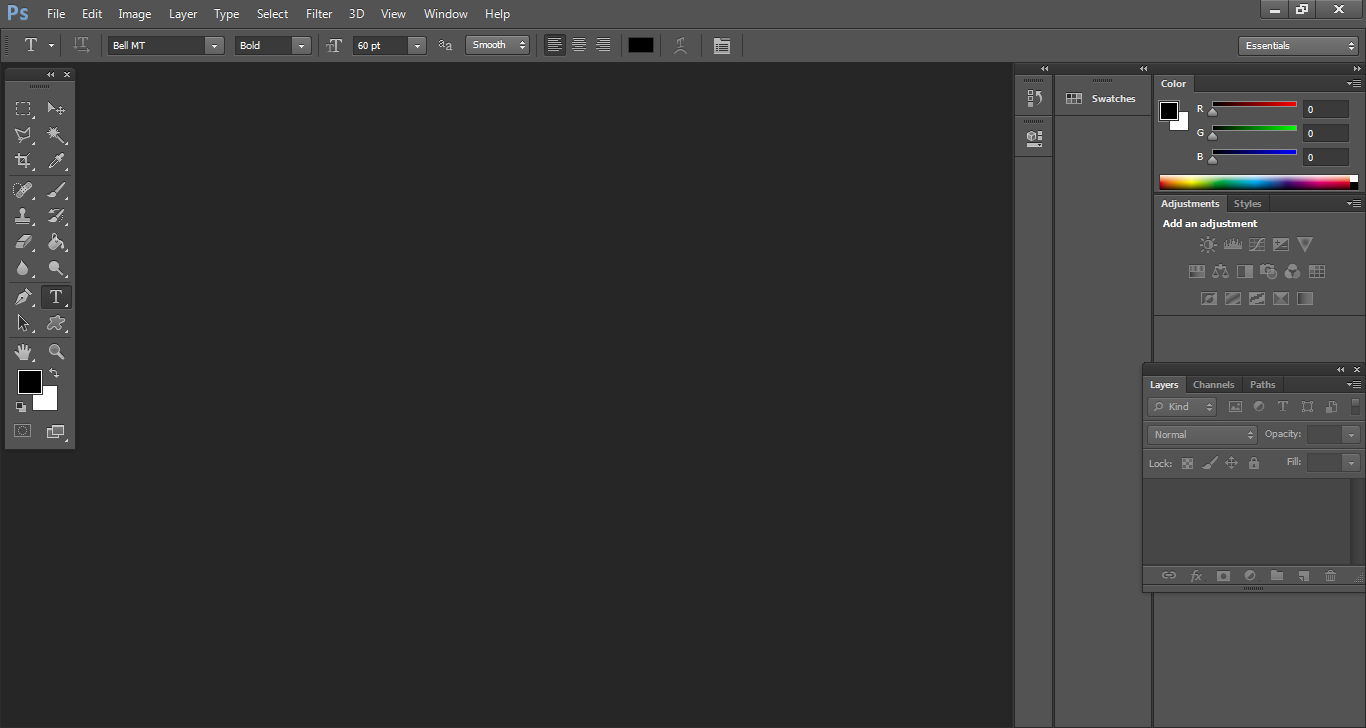1366x728 pixels.
Task: Add a Curves adjustment
Action: click(1256, 244)
